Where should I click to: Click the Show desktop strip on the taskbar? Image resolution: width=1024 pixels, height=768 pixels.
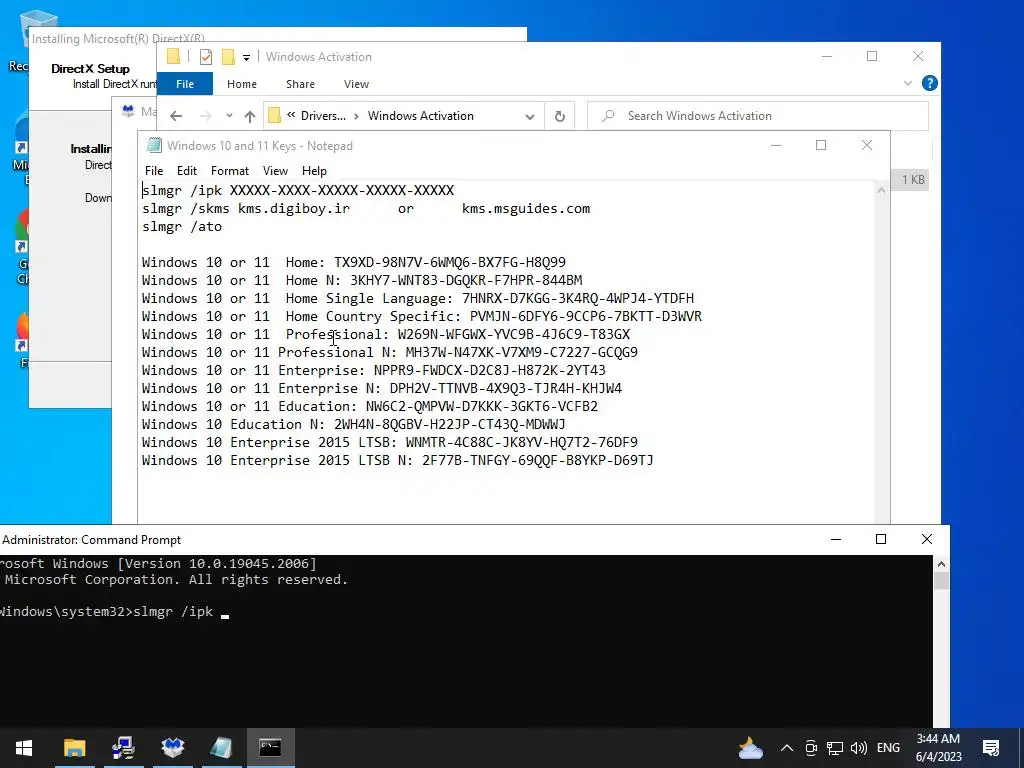pos(1021,748)
